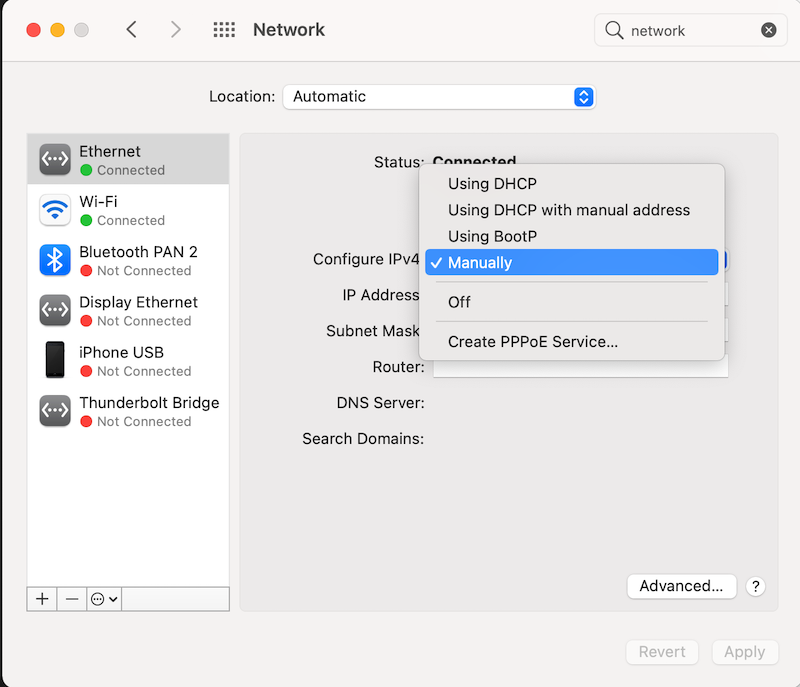
Task: Click the red iPhone USB status dot
Action: click(86, 371)
